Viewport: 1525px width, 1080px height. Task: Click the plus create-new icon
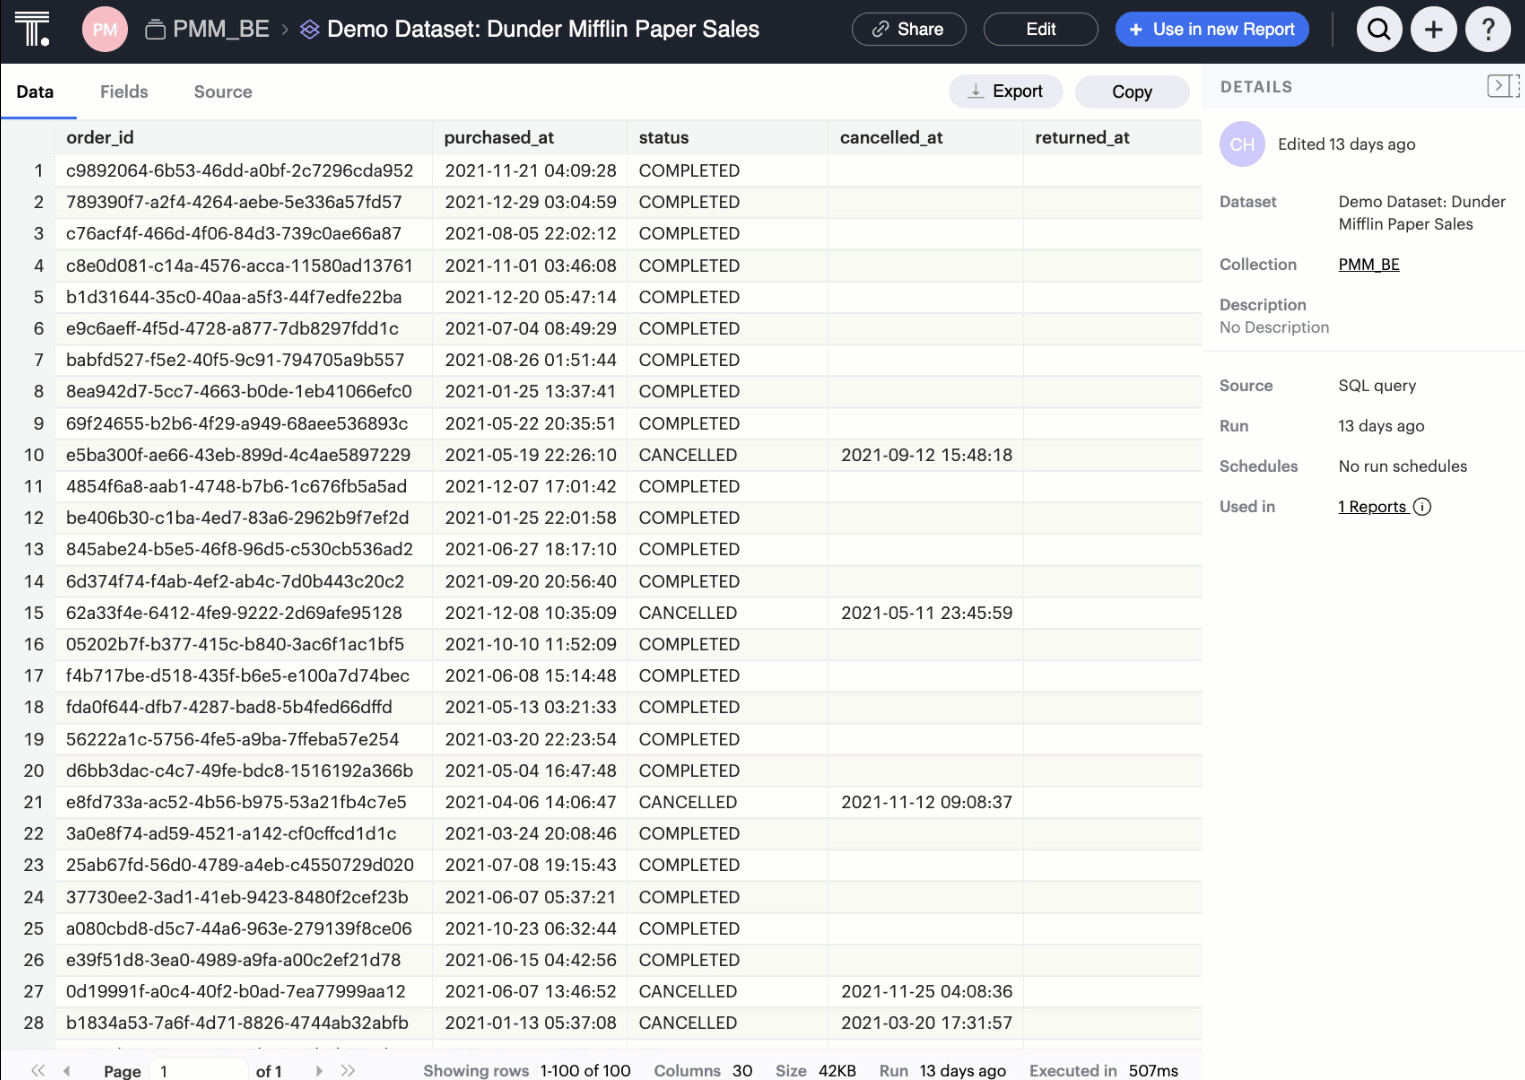1433,30
